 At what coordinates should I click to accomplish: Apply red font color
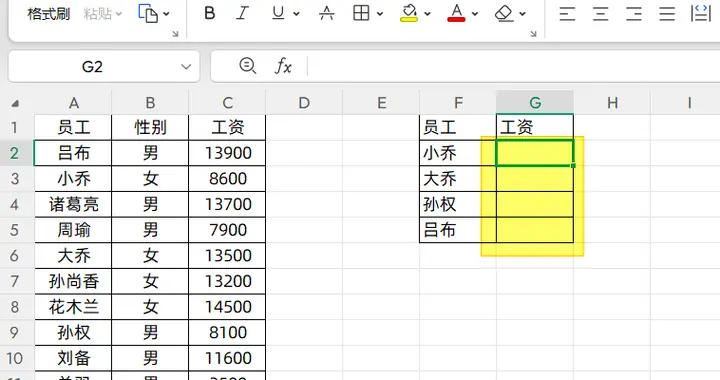point(456,13)
